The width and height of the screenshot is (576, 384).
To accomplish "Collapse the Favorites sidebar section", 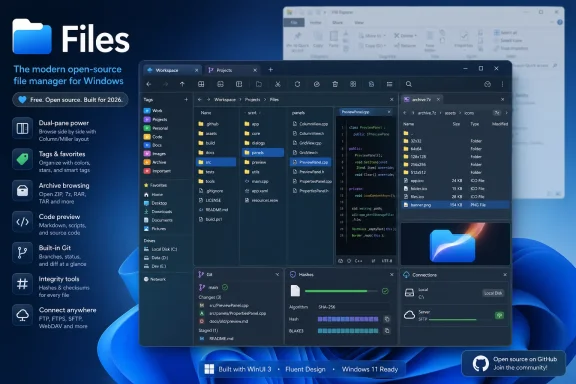I will tap(156, 185).
